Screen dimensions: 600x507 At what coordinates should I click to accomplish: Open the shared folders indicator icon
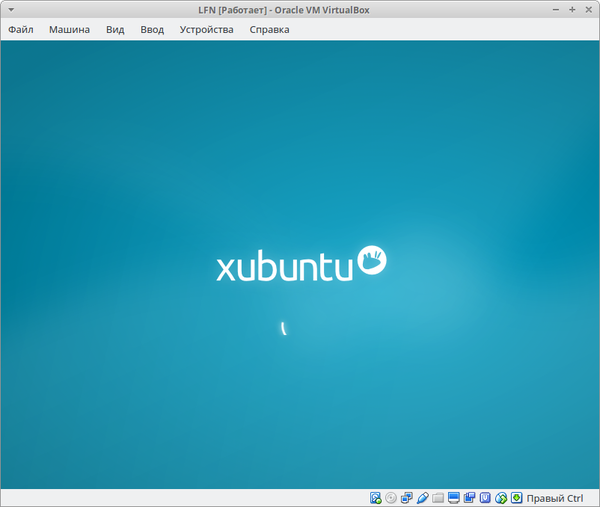pos(438,498)
